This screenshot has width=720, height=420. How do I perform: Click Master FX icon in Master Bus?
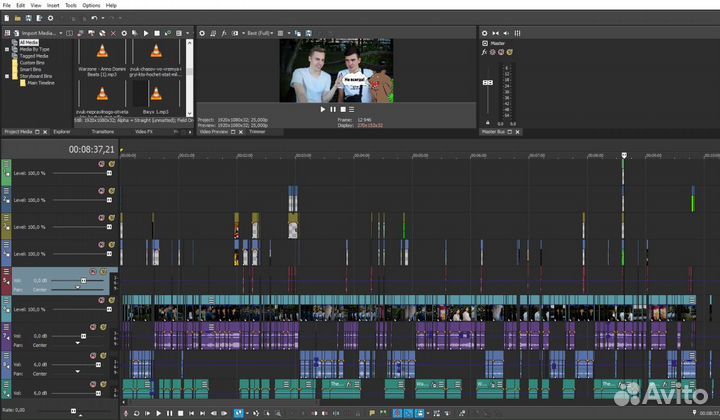(x=484, y=51)
